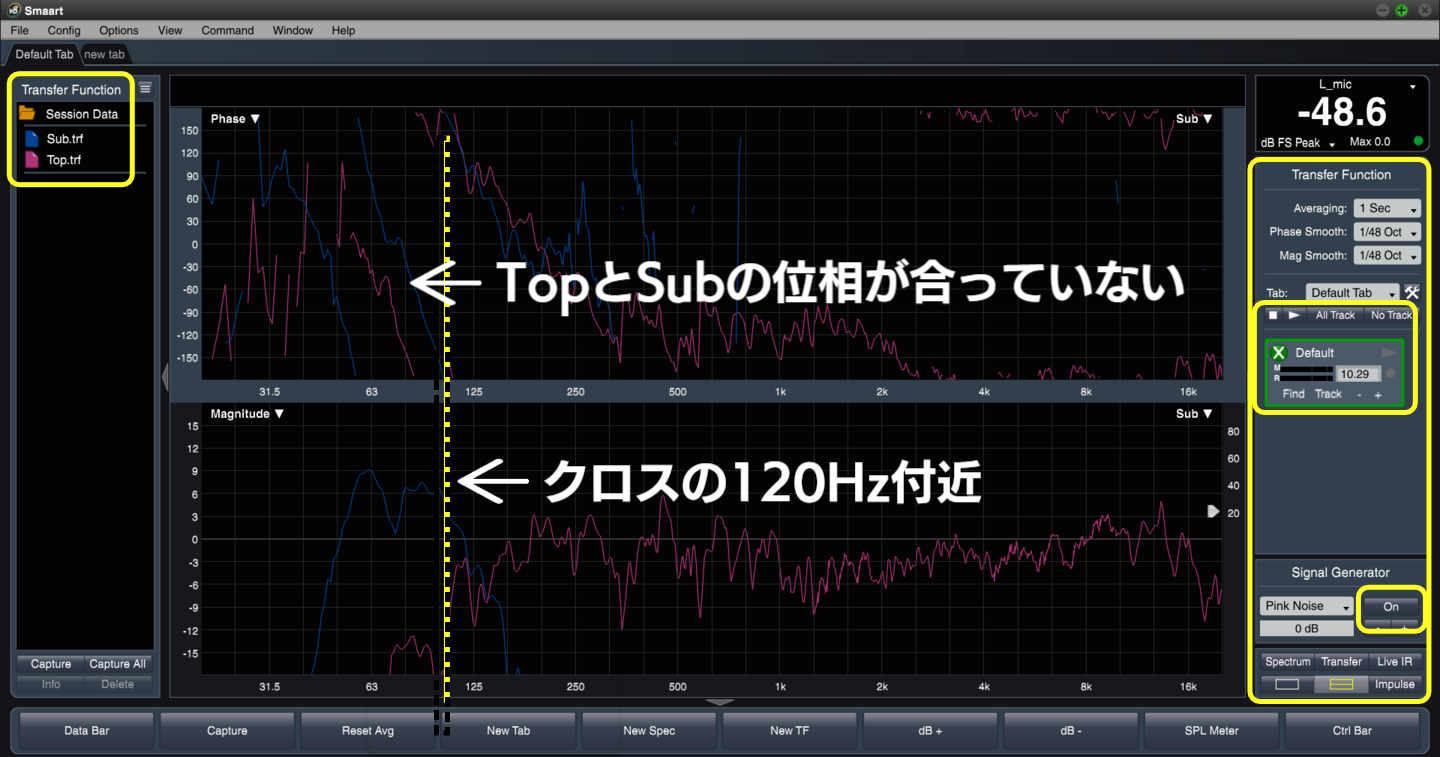Switch to the 'new tab' tab
The width and height of the screenshot is (1440, 757).
click(104, 54)
